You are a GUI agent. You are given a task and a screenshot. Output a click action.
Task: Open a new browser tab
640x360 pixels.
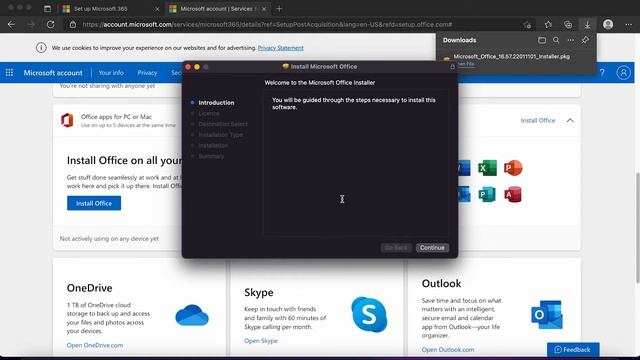point(279,9)
